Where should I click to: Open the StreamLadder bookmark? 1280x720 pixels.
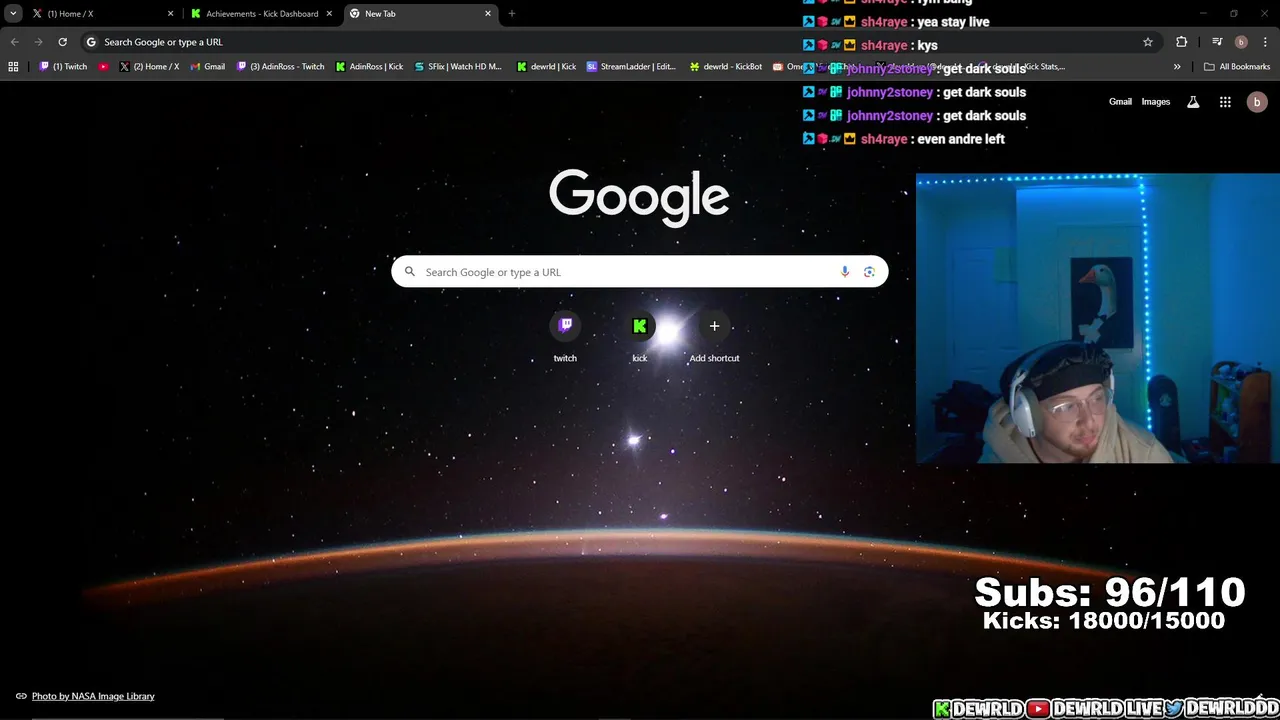pos(632,67)
